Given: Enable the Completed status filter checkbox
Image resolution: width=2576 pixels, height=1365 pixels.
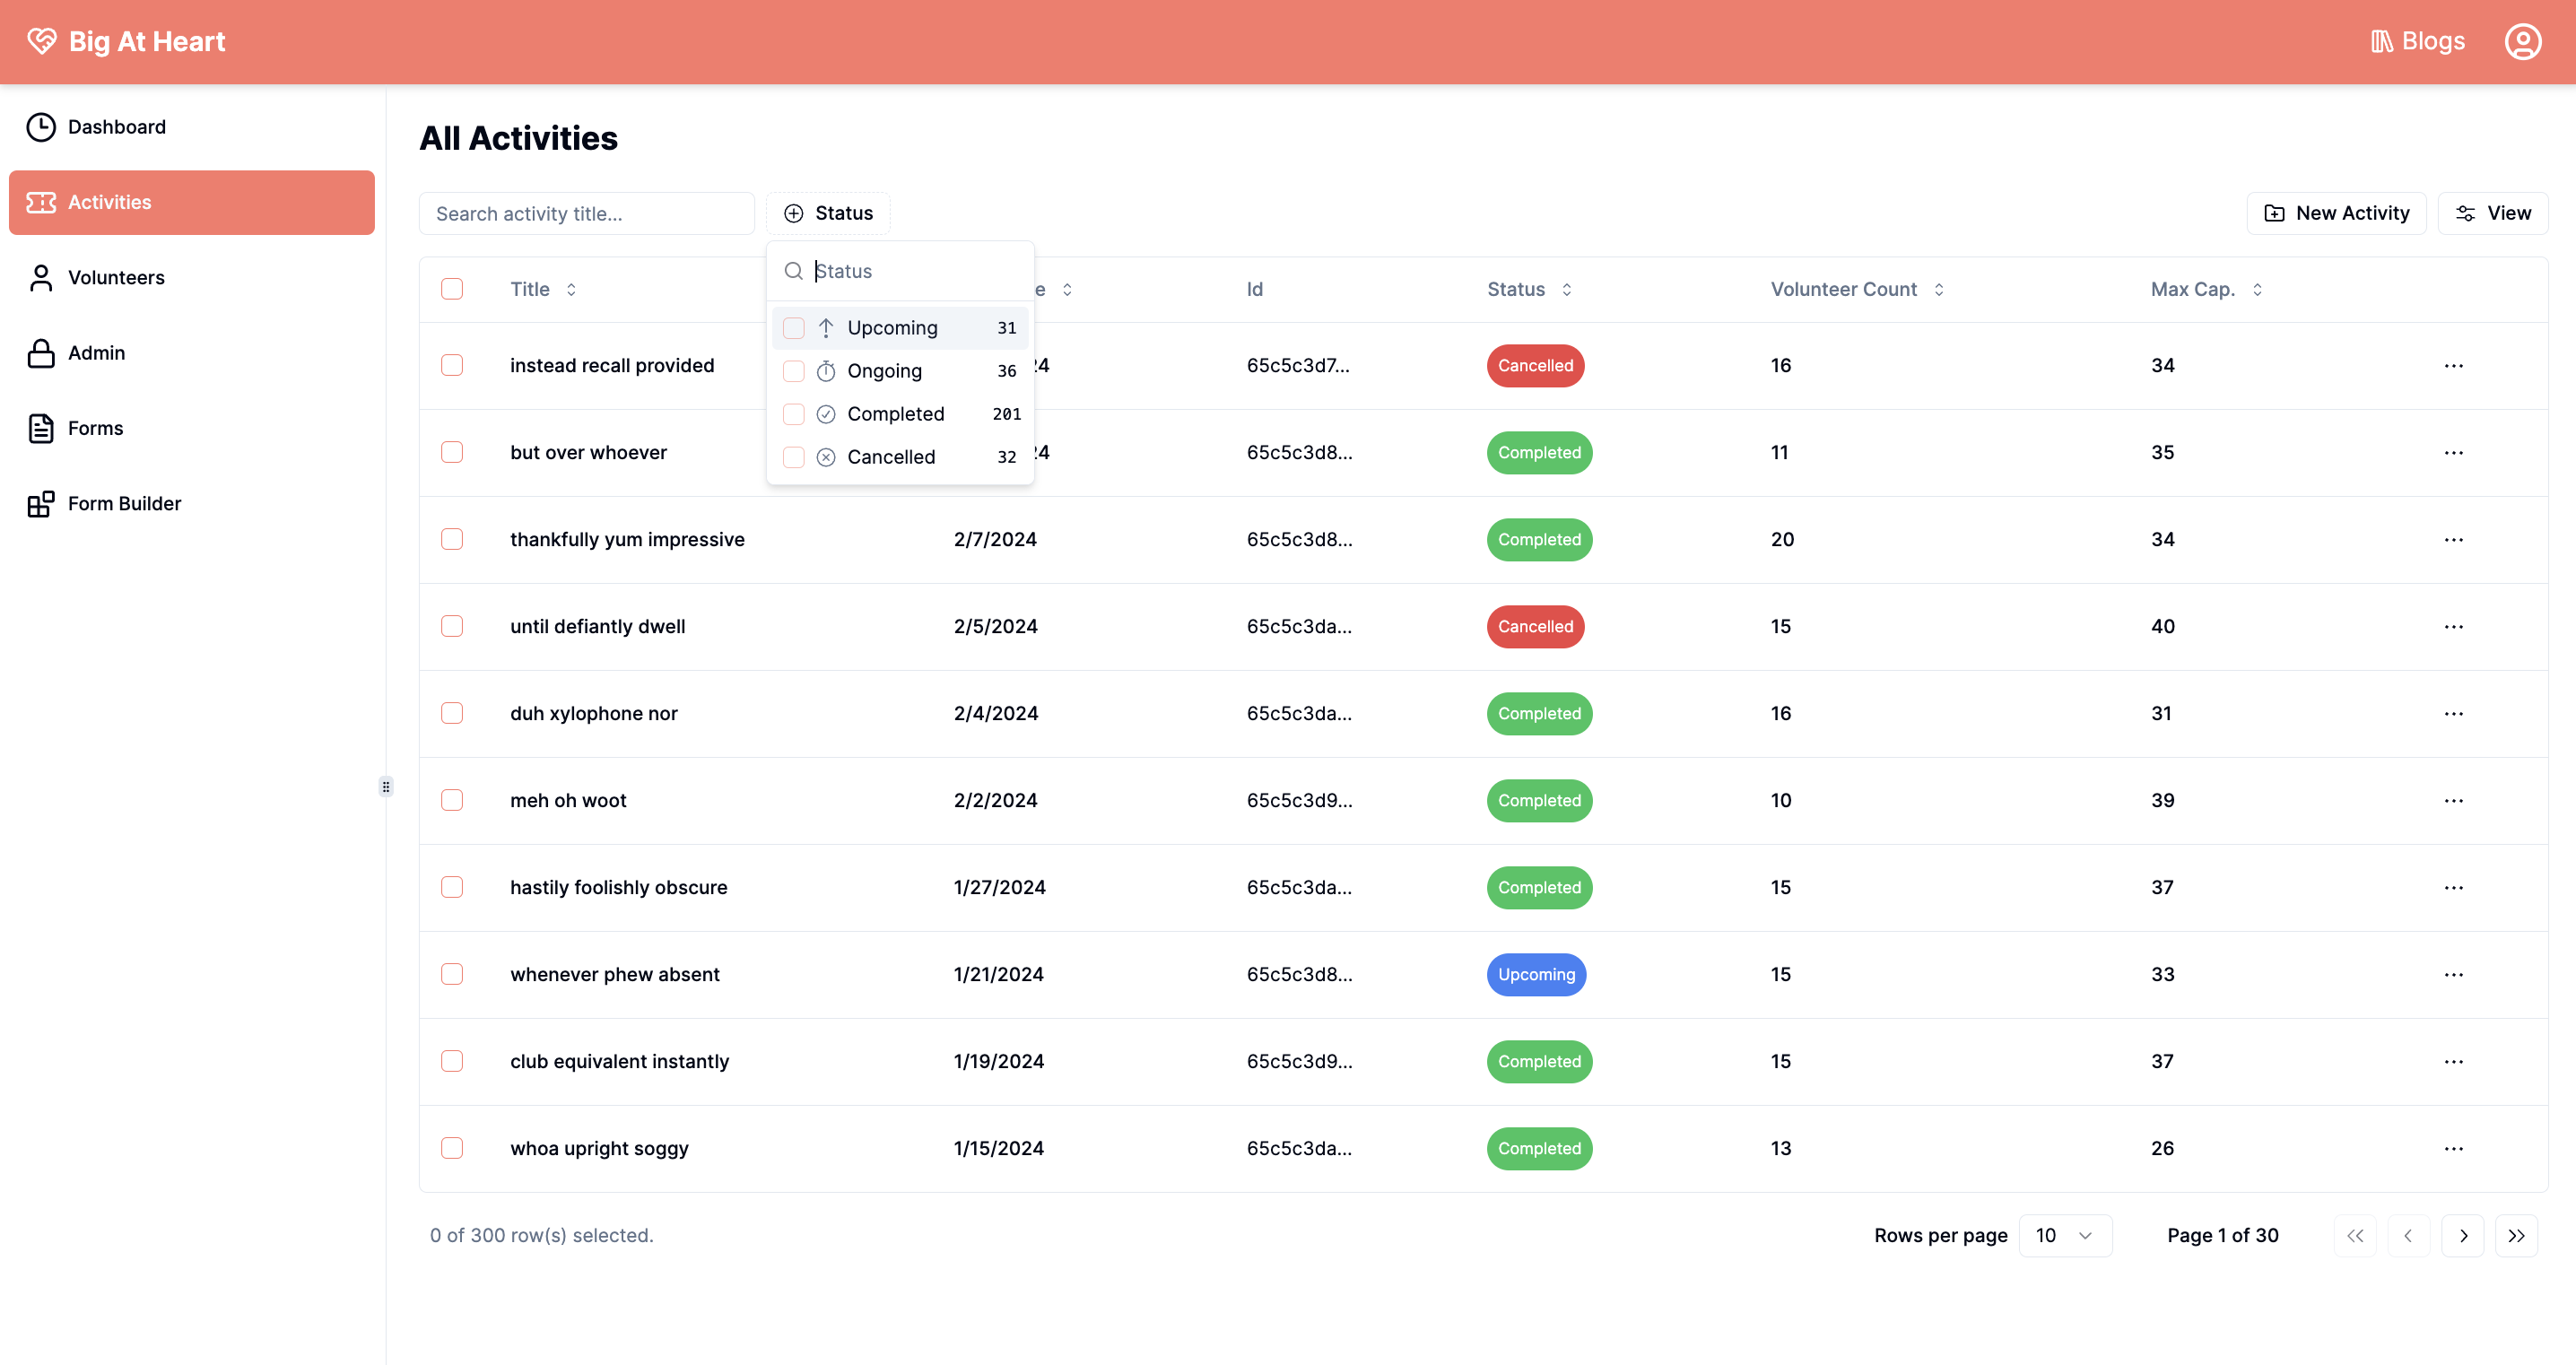Looking at the screenshot, I should pos(794,414).
